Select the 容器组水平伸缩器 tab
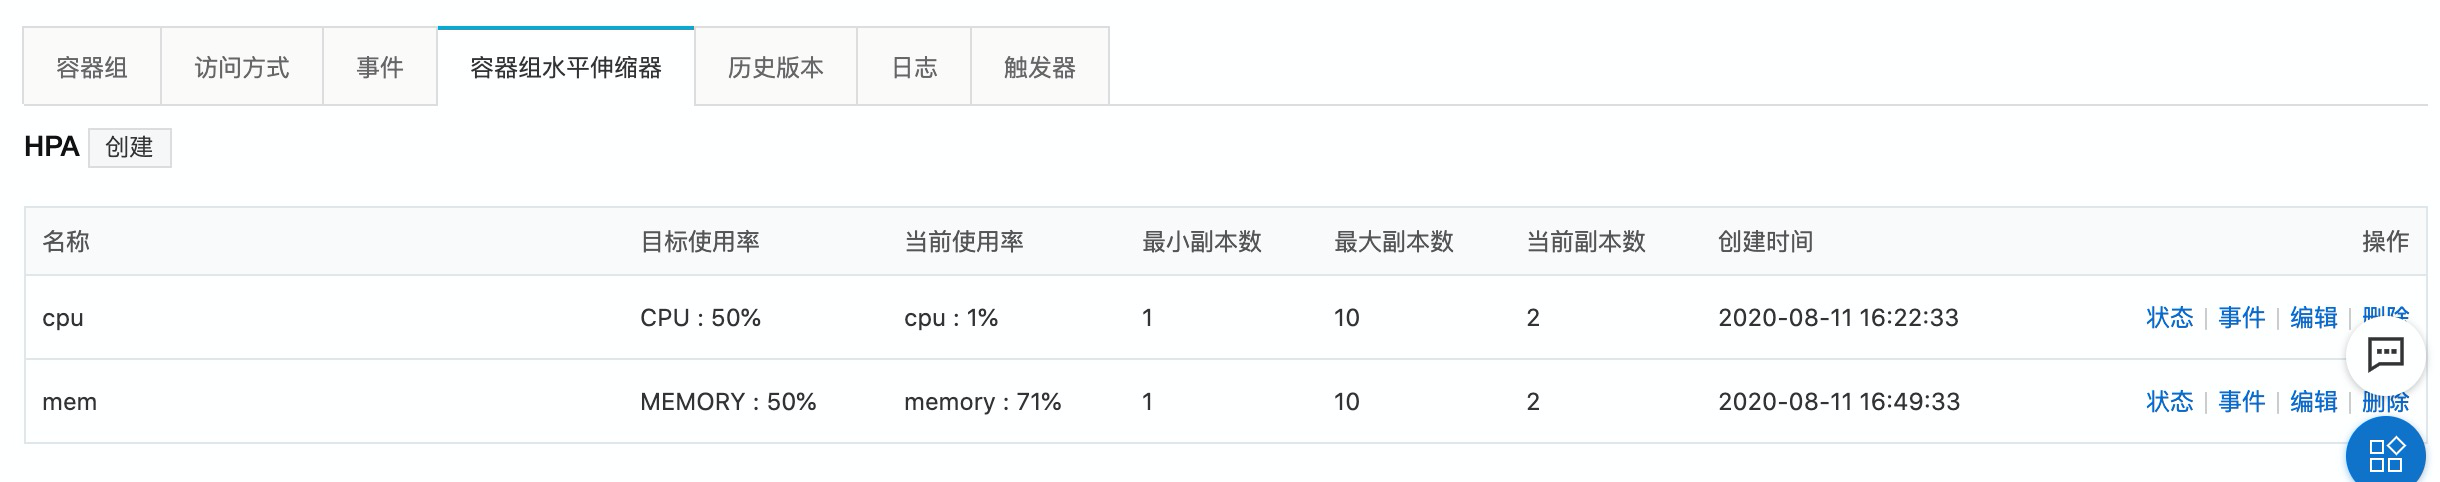The width and height of the screenshot is (2440, 482). pyautogui.click(x=566, y=67)
